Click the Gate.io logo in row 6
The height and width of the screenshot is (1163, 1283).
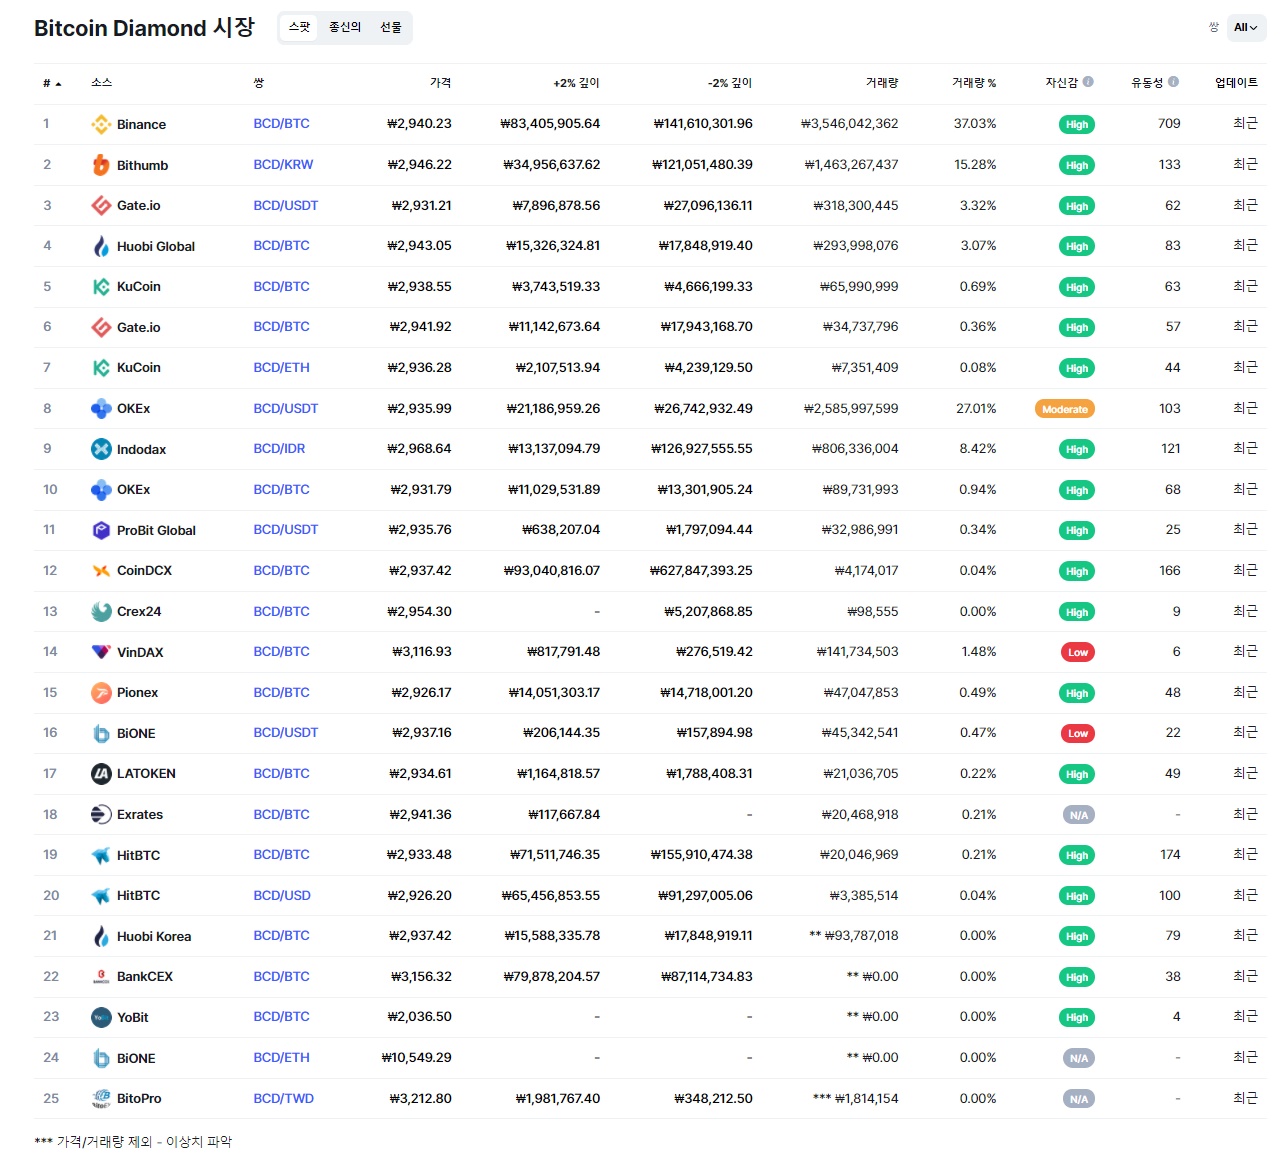pos(101,327)
